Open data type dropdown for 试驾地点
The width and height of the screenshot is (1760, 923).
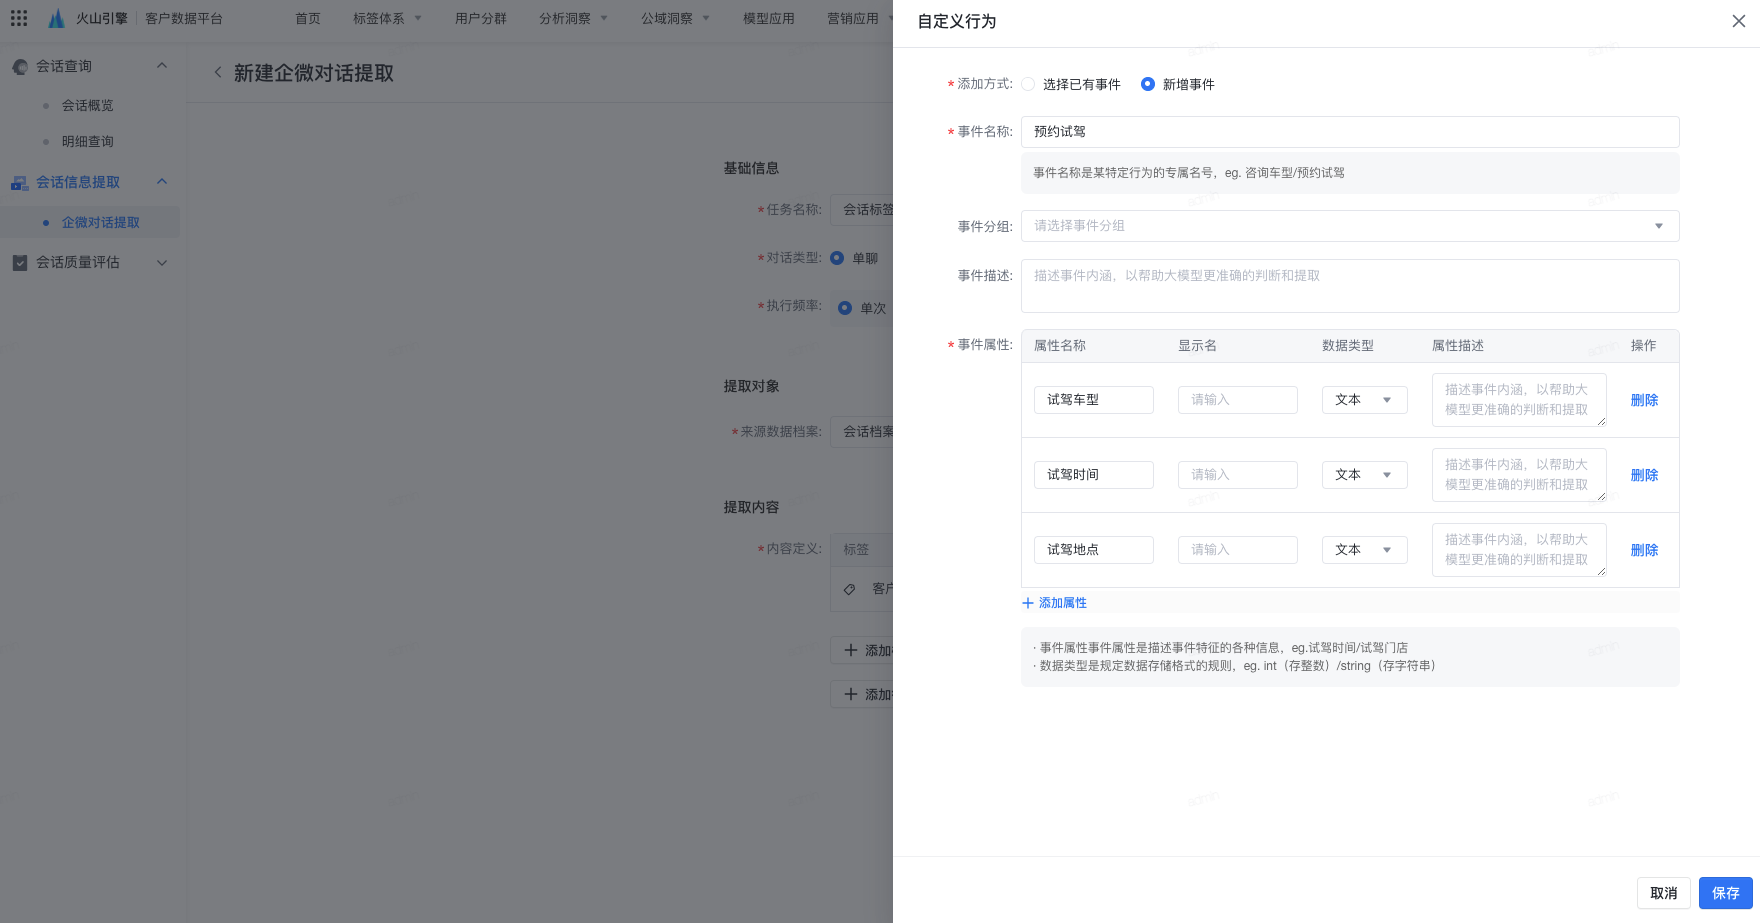point(1364,550)
